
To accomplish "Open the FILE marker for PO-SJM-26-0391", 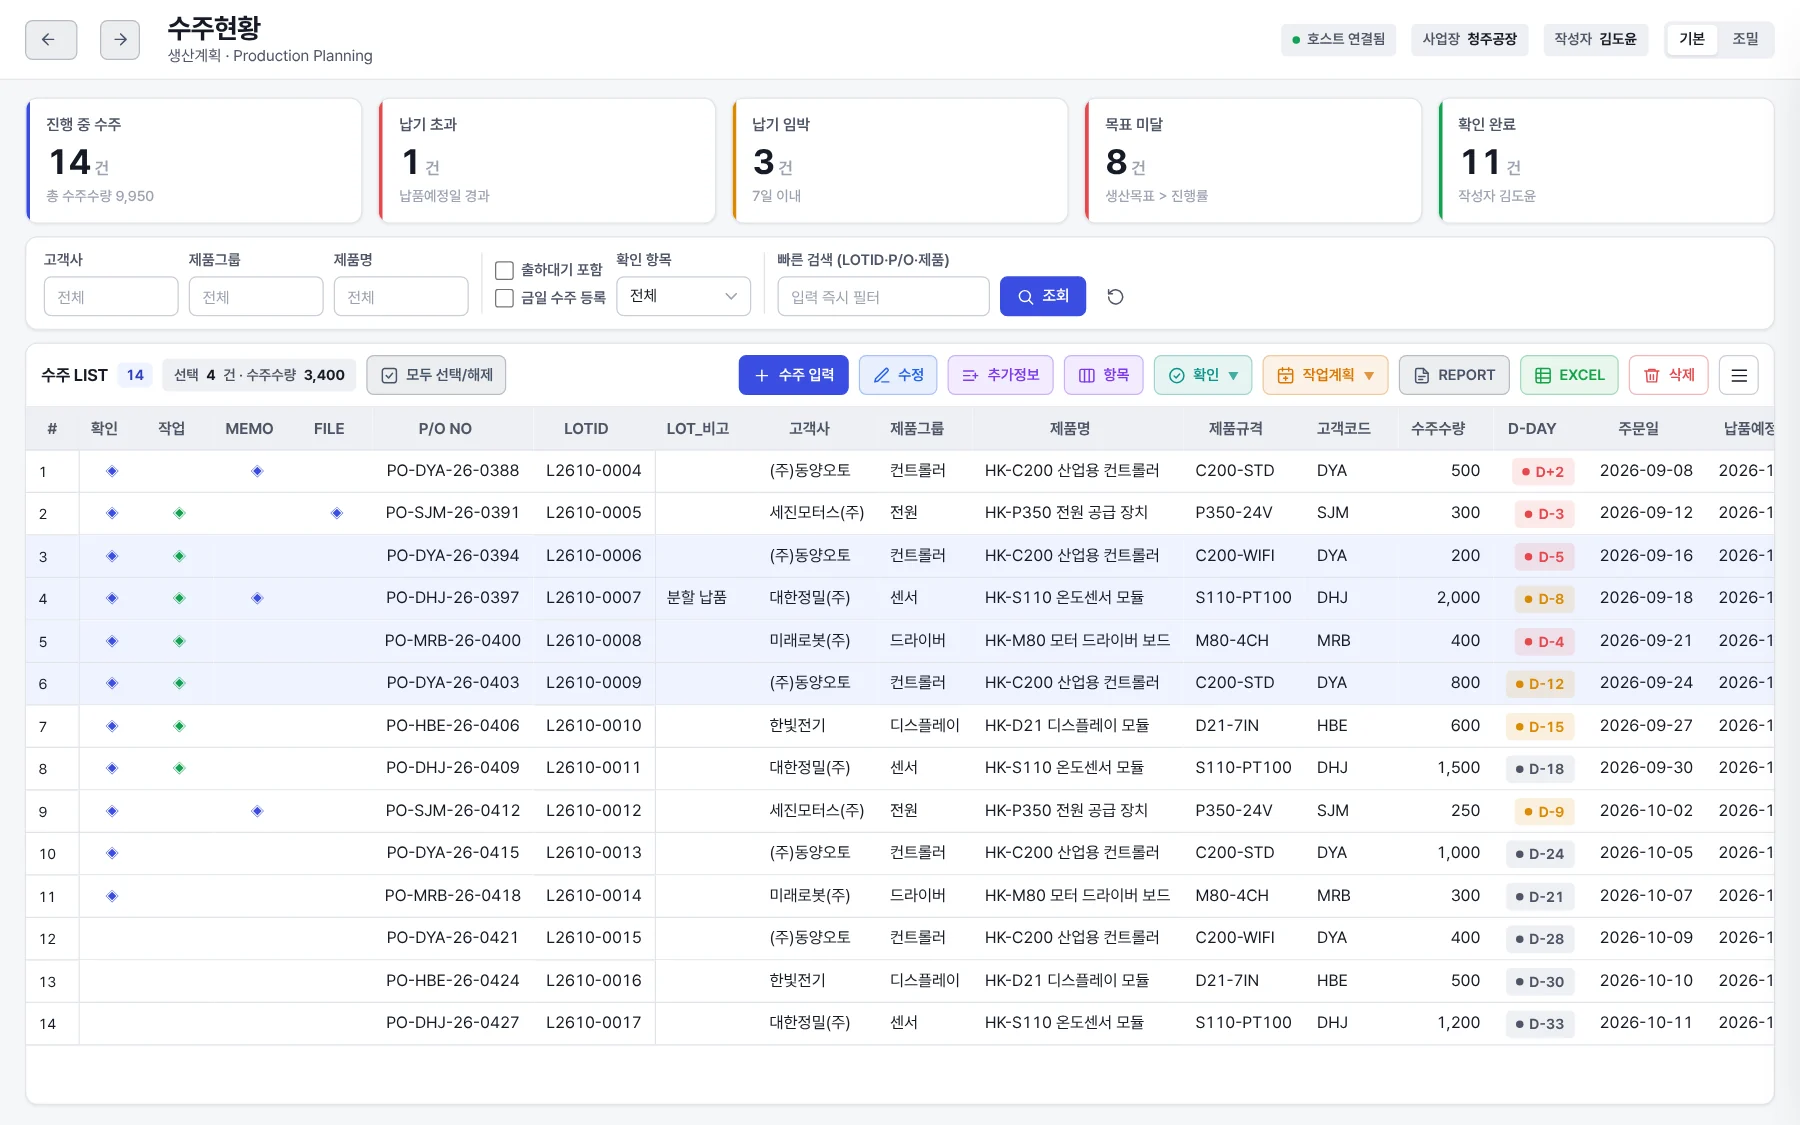I will pos(337,513).
